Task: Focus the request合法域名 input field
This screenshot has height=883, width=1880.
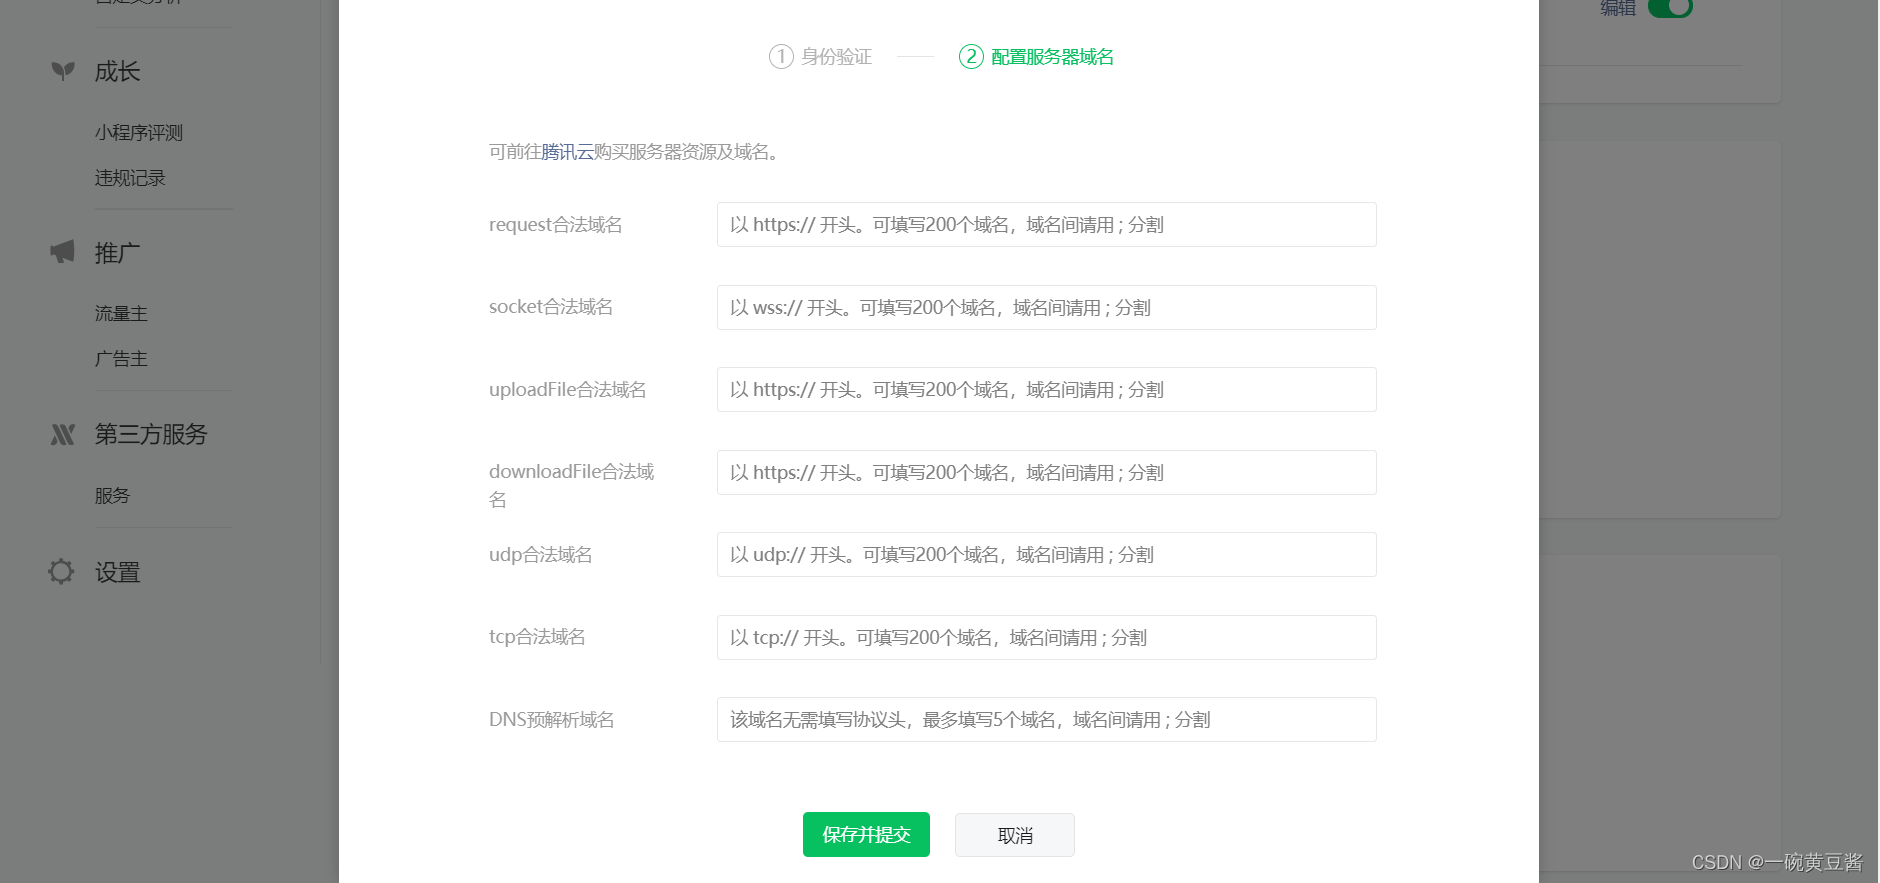Action: 1047,225
